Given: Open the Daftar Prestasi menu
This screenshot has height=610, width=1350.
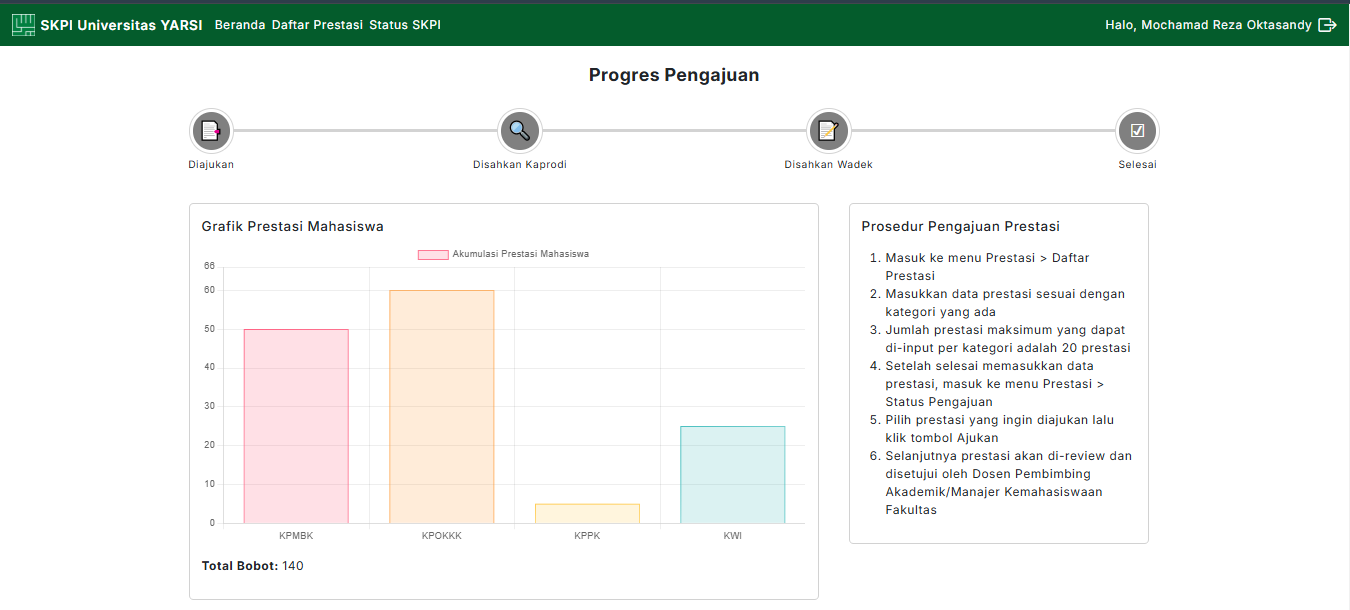Looking at the screenshot, I should (317, 25).
